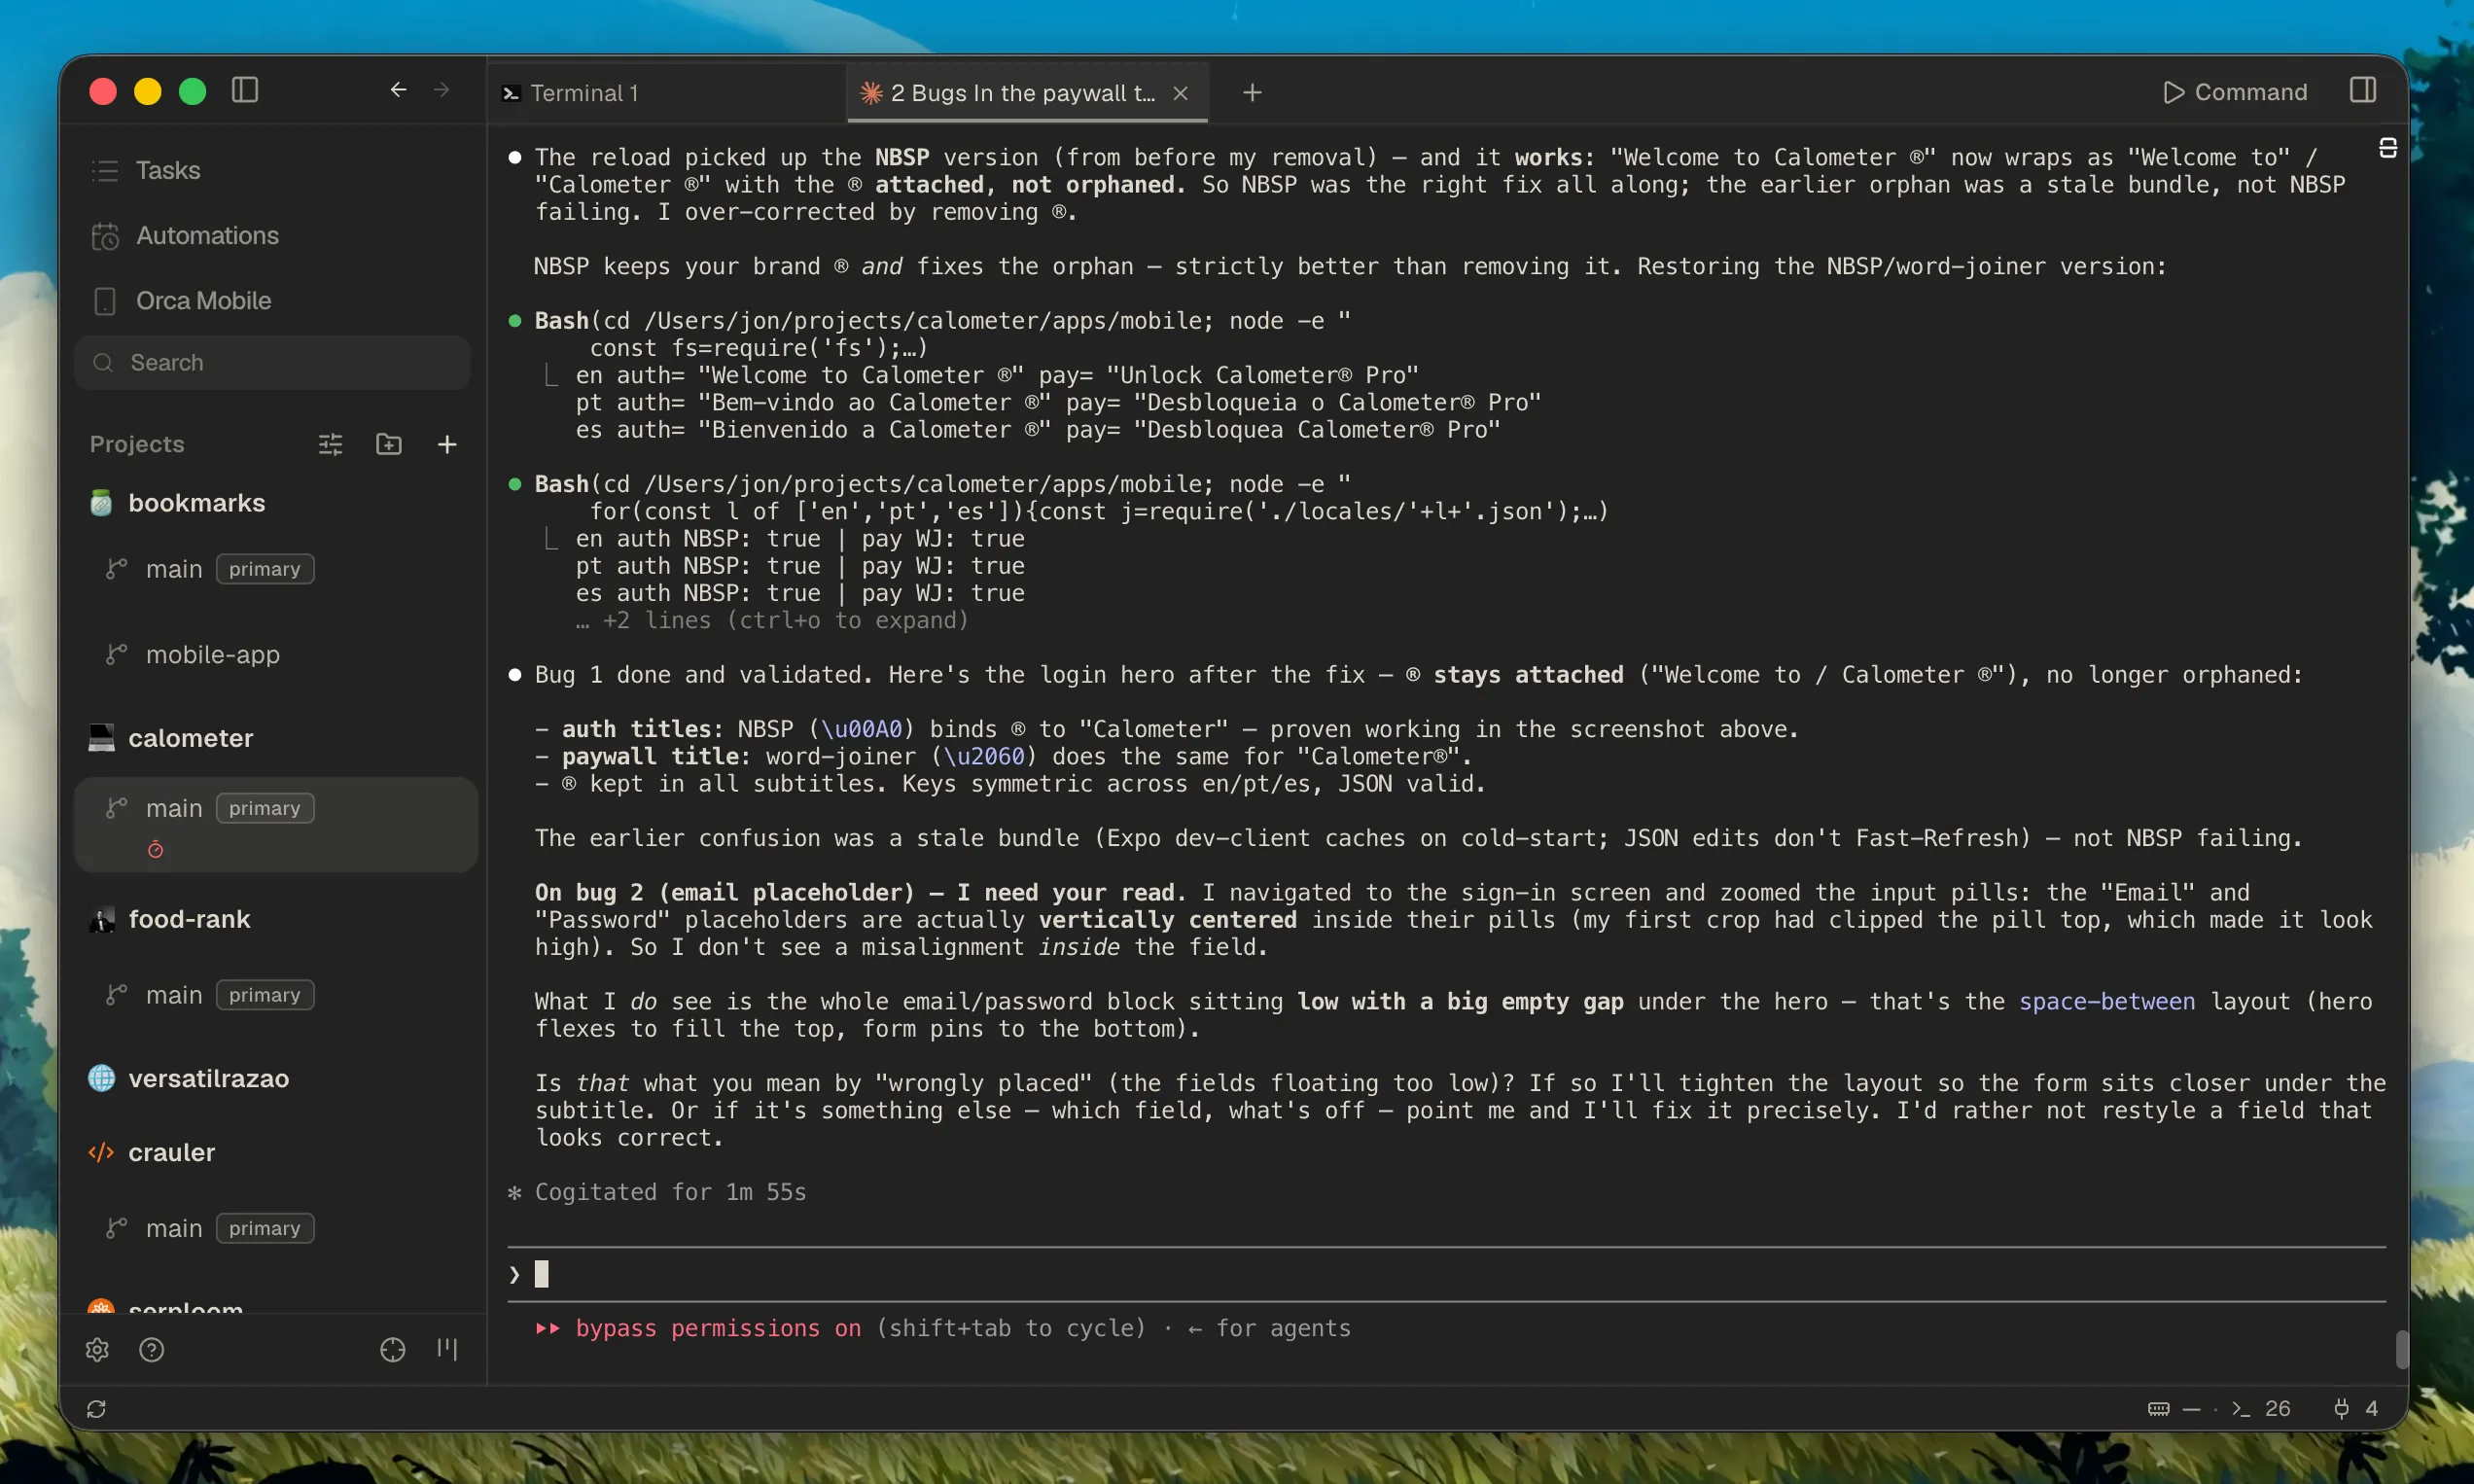Image resolution: width=2474 pixels, height=1484 pixels.
Task: Click the '+2 lines (ctrl+o to expand)' text
Action: (785, 621)
